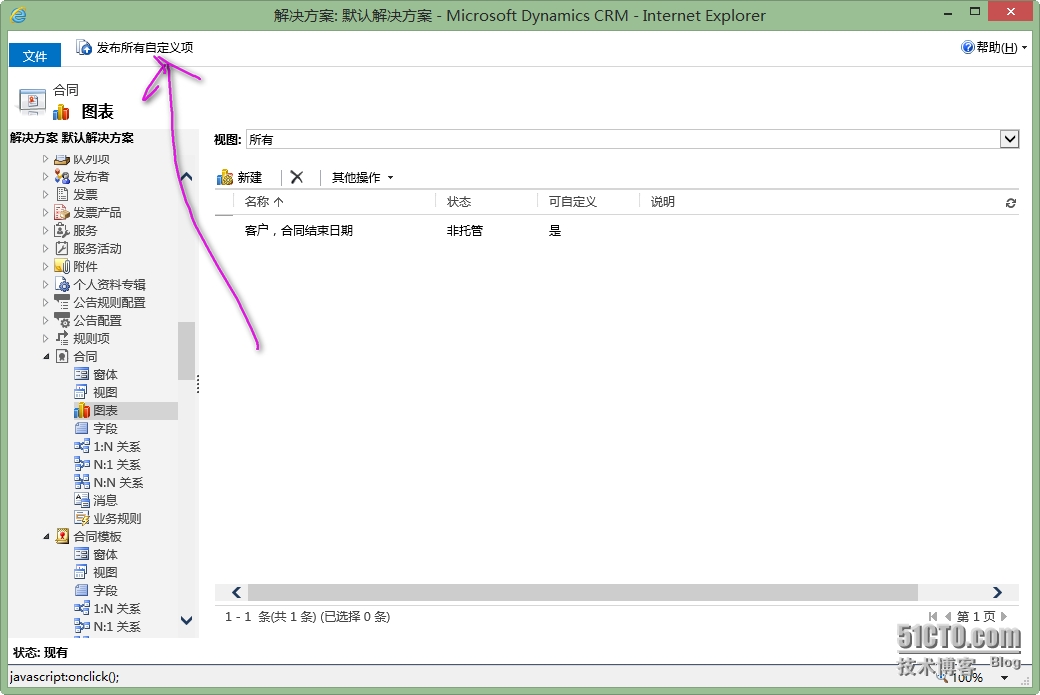The width and height of the screenshot is (1040, 695).
Task: Select the 规则项 entity icon
Action: coord(62,338)
